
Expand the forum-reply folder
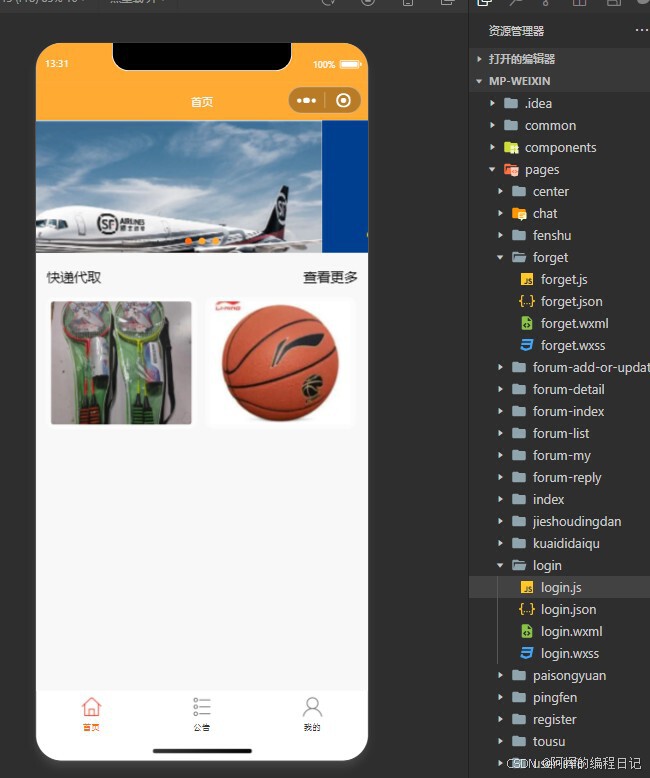coord(559,477)
